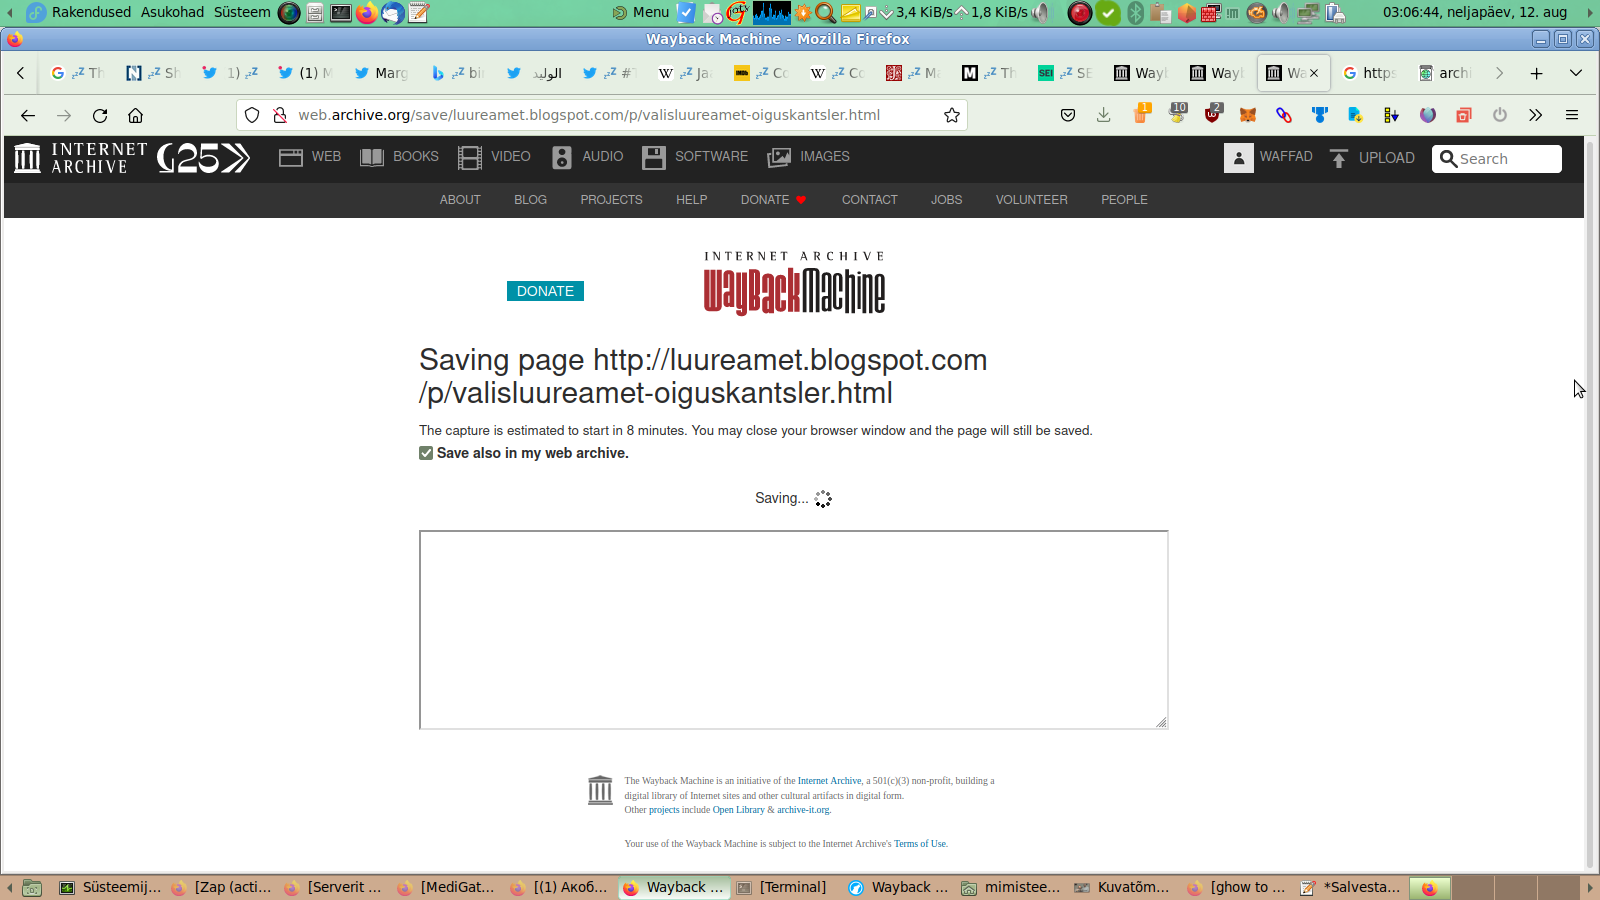Open BOOKS section of Internet Archive
Image resolution: width=1600 pixels, height=900 pixels.
pos(399,157)
